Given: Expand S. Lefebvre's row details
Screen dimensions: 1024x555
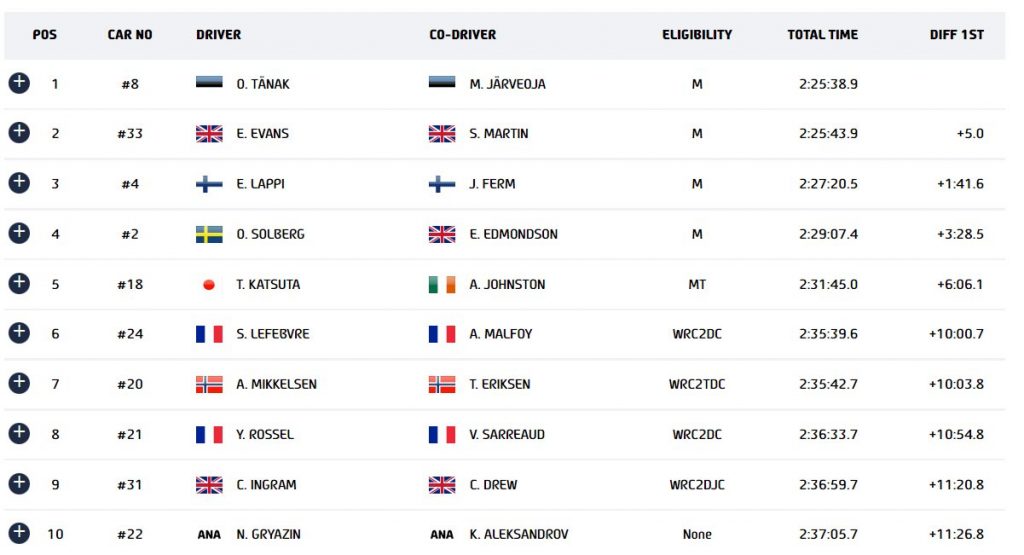Looking at the screenshot, I should pyautogui.click(x=19, y=333).
